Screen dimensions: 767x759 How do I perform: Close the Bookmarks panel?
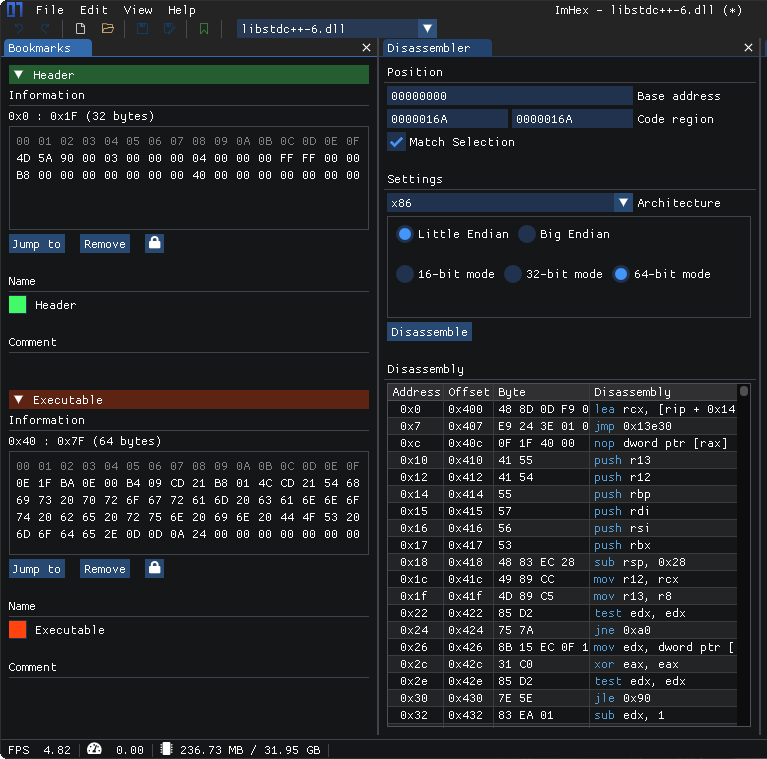tap(366, 48)
